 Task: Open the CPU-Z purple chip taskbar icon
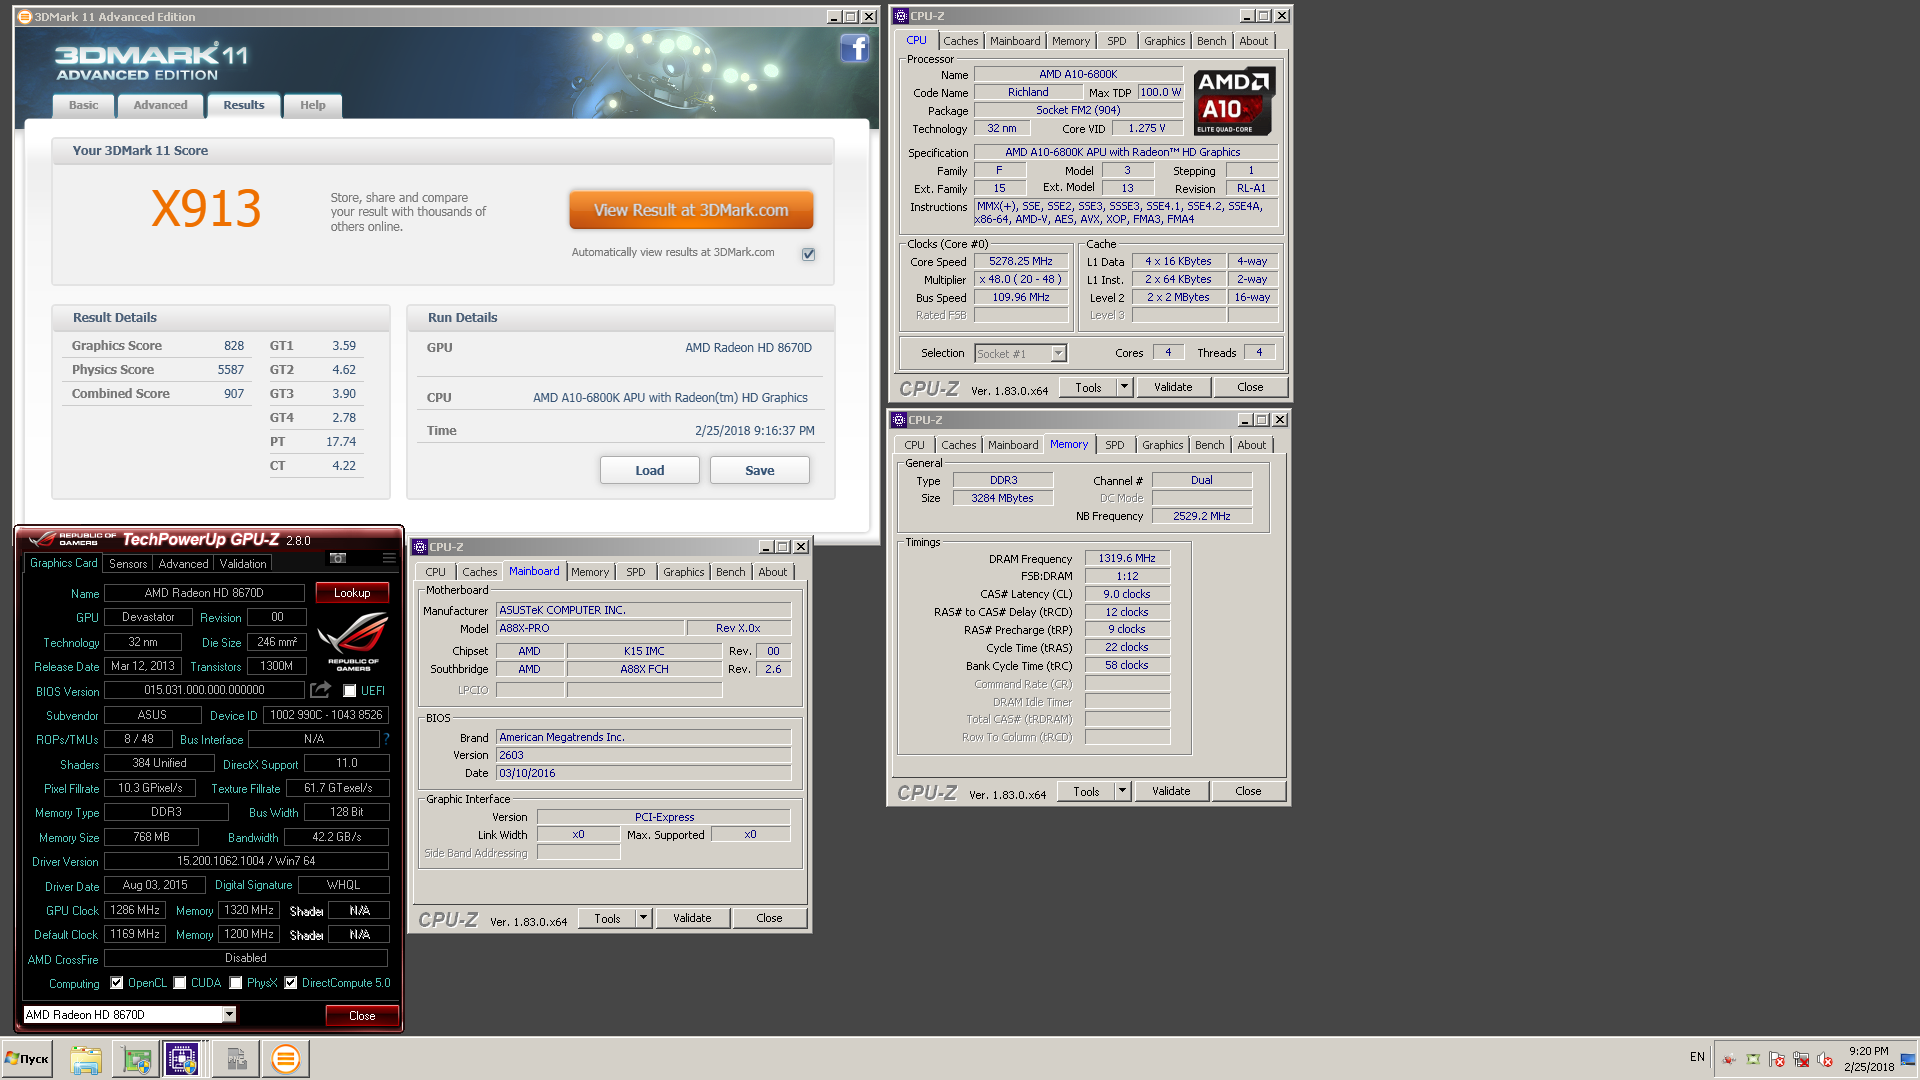point(182,1058)
